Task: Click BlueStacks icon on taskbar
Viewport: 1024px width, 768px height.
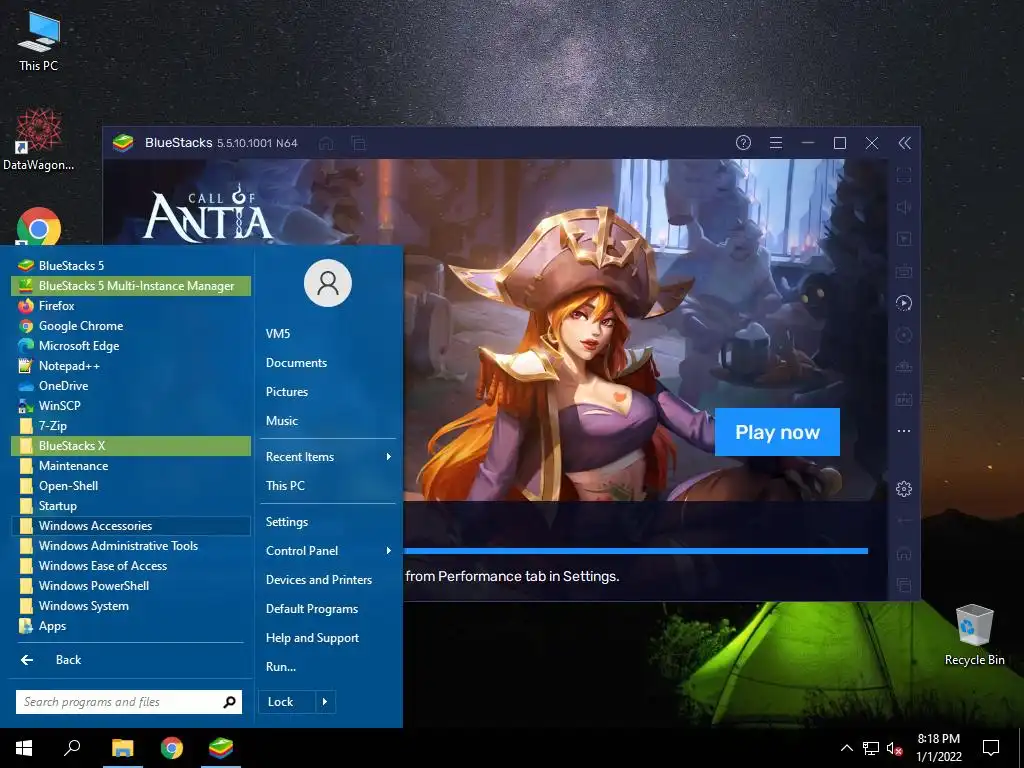Action: [x=221, y=748]
